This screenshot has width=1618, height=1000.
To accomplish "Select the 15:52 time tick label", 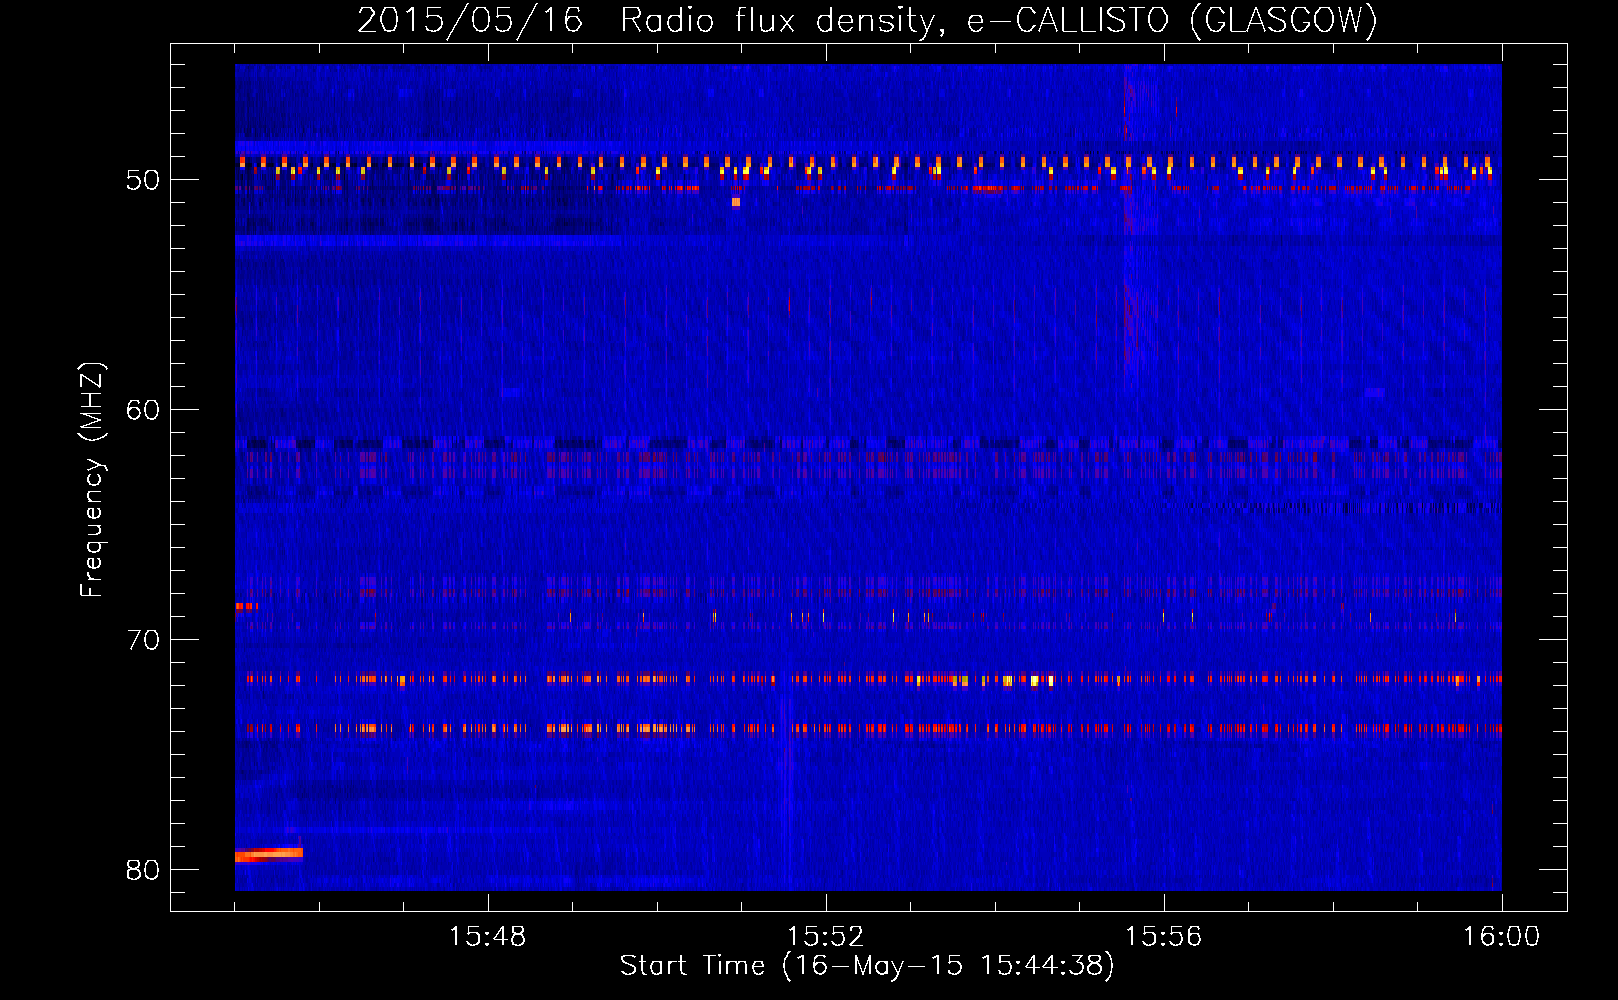I will [826, 937].
